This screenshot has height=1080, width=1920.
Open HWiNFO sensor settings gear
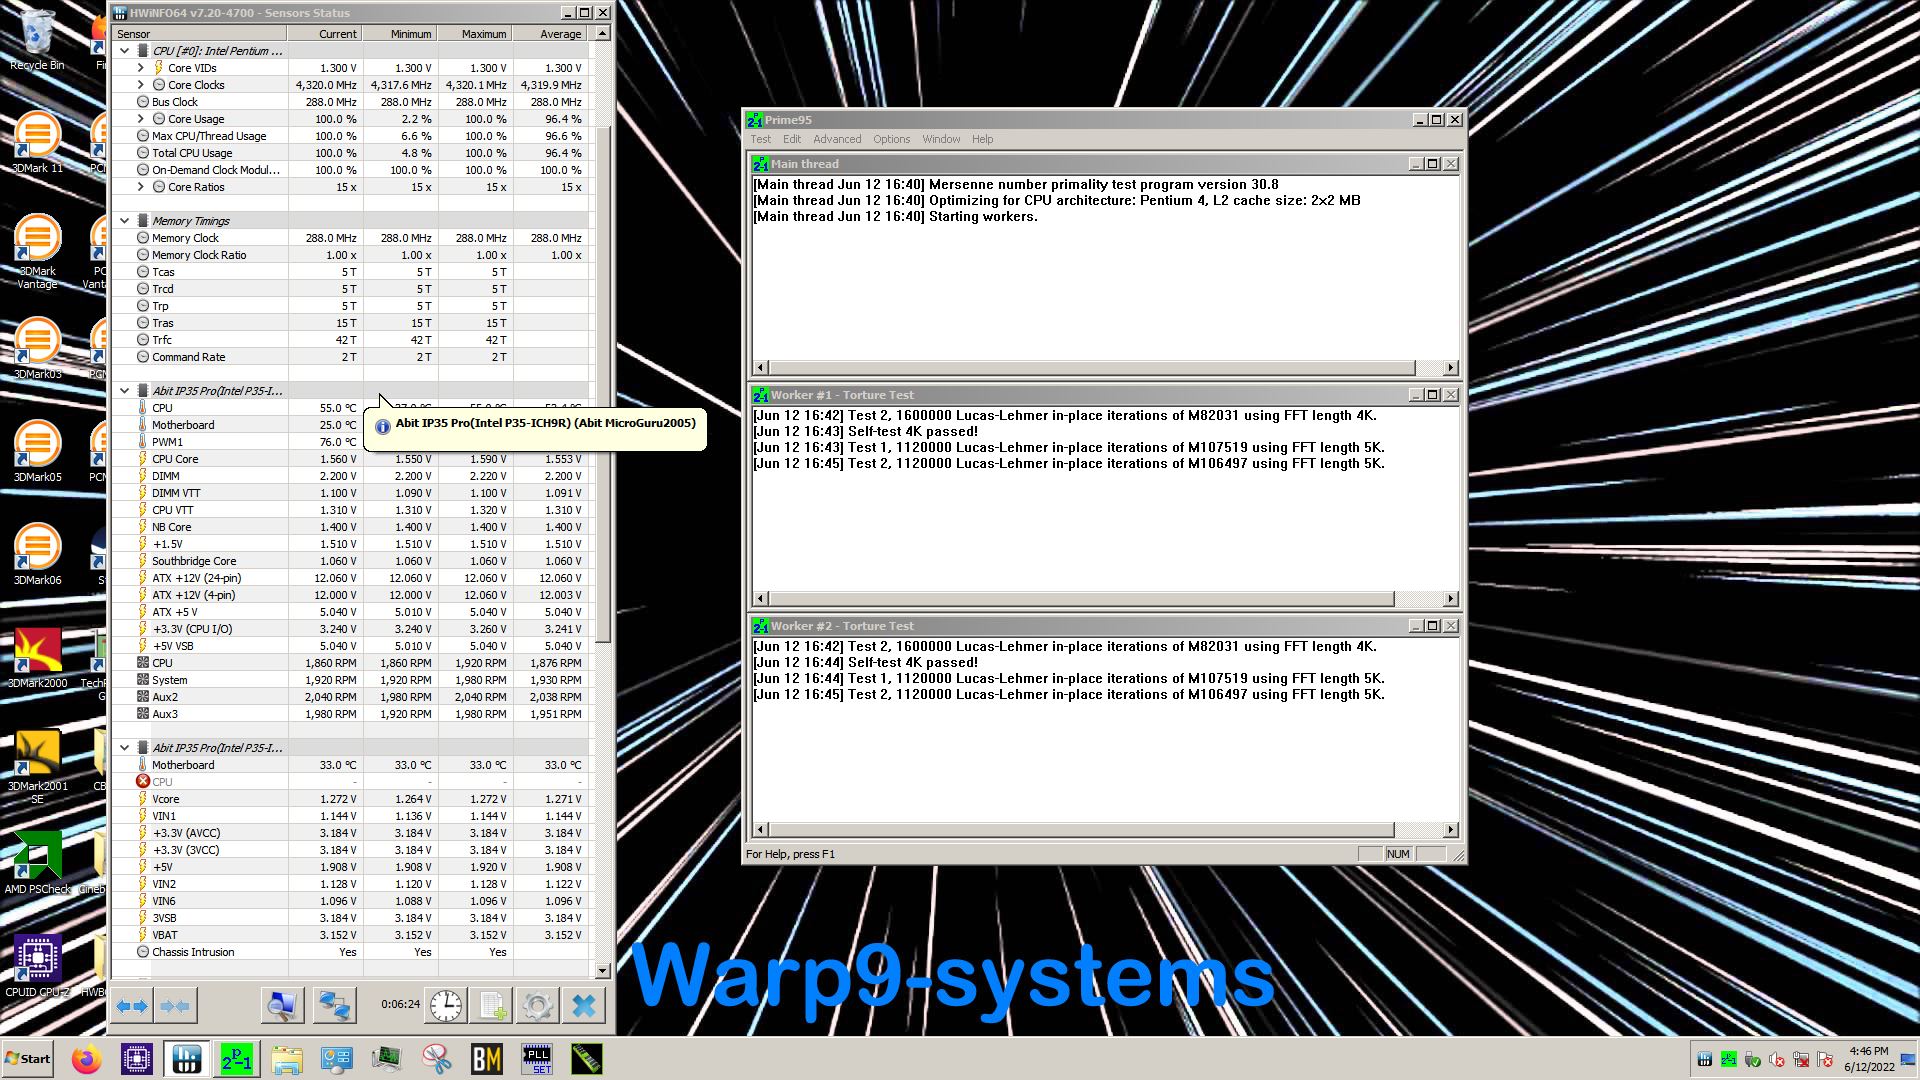pyautogui.click(x=538, y=1006)
